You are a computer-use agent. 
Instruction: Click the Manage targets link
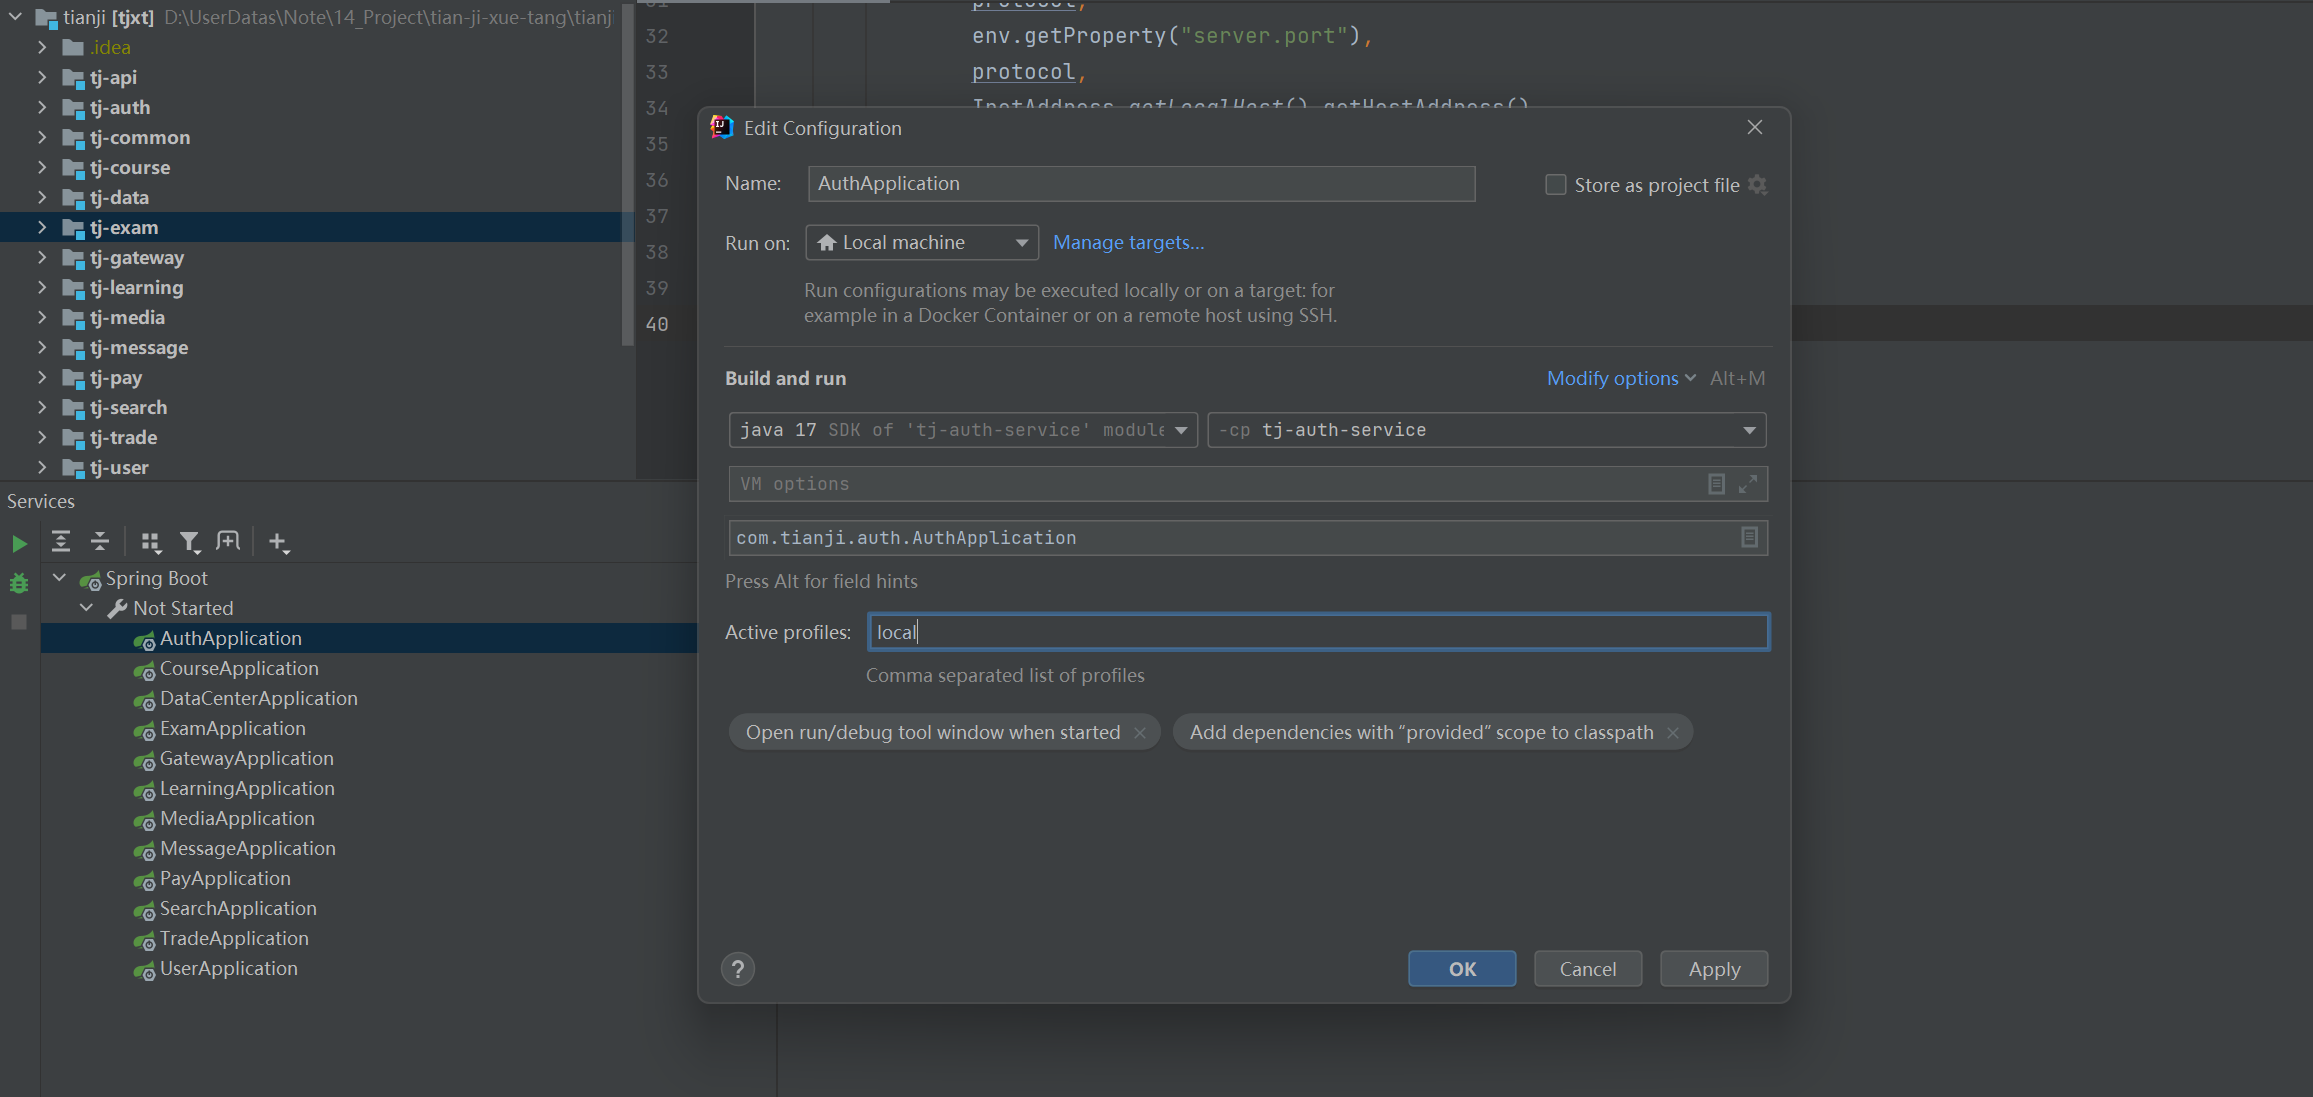click(x=1128, y=243)
